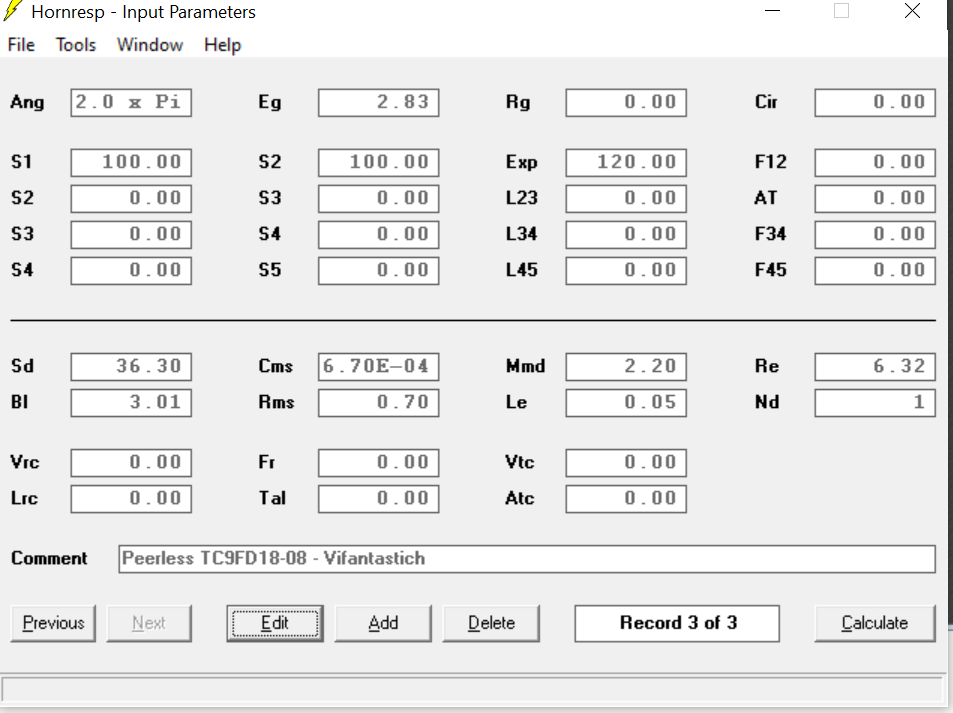
Task: Click the Re field showing 6.32
Action: [875, 367]
